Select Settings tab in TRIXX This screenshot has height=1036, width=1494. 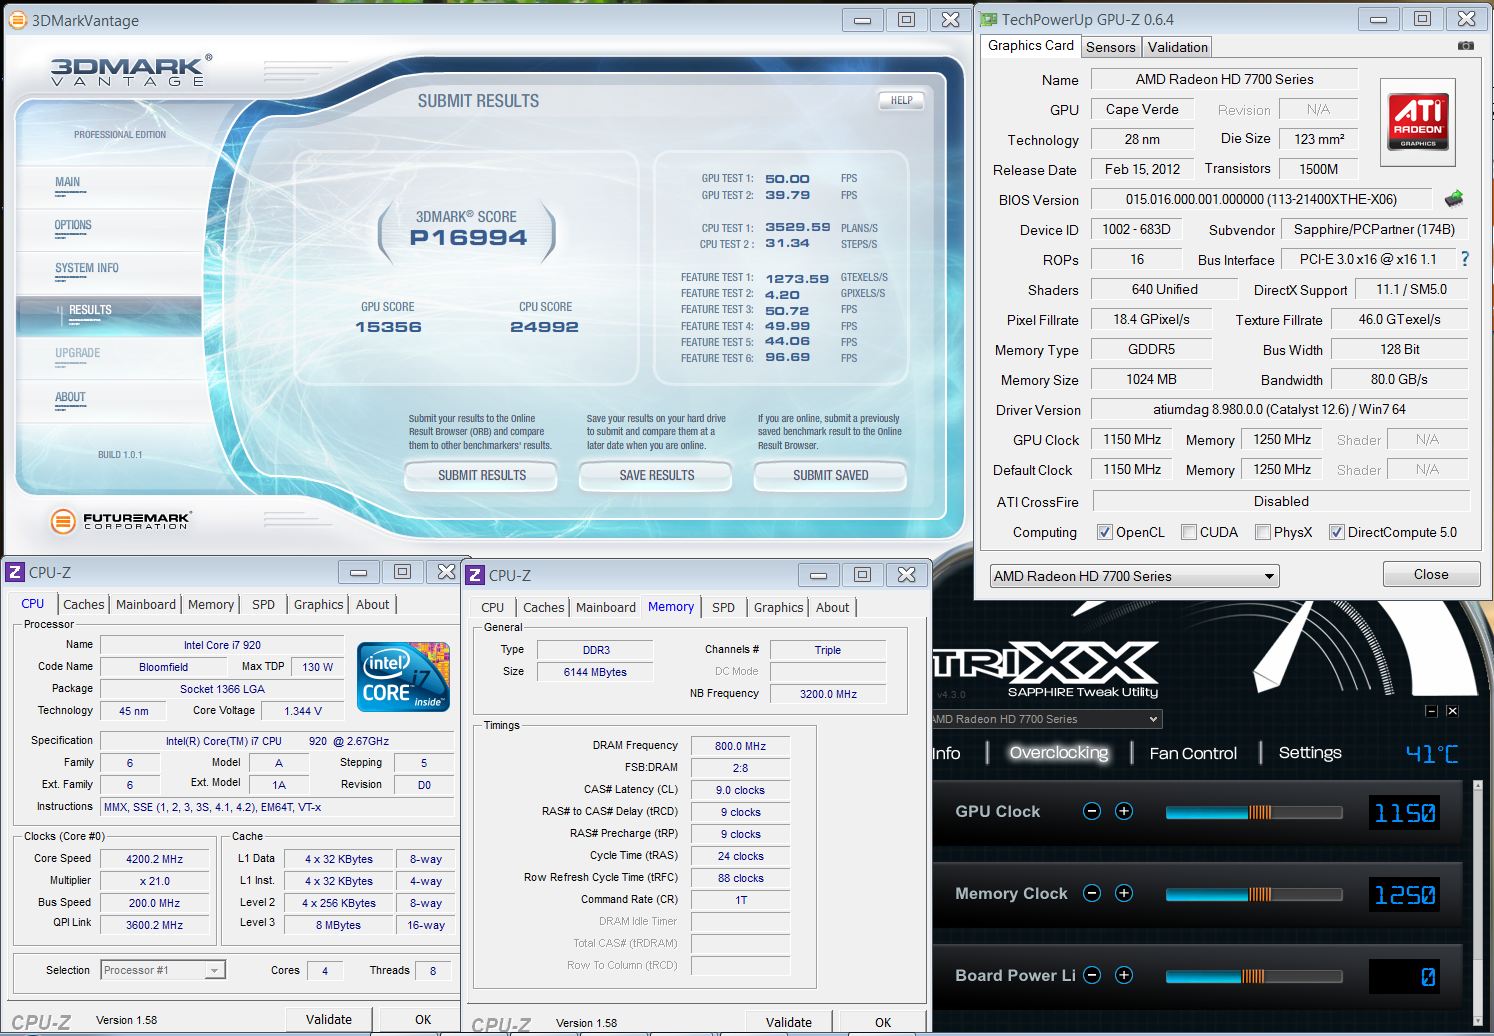(1310, 752)
